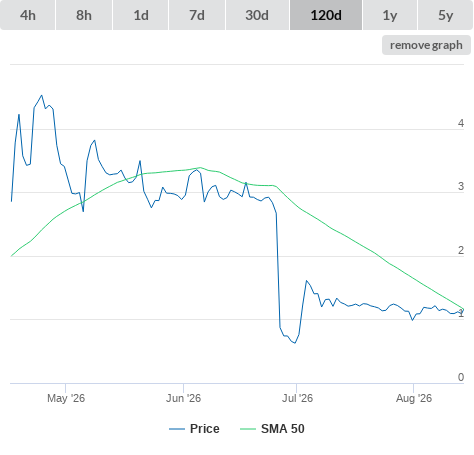Toggle the SMA 50 legend entry
The height and width of the screenshot is (455, 474).
283,429
